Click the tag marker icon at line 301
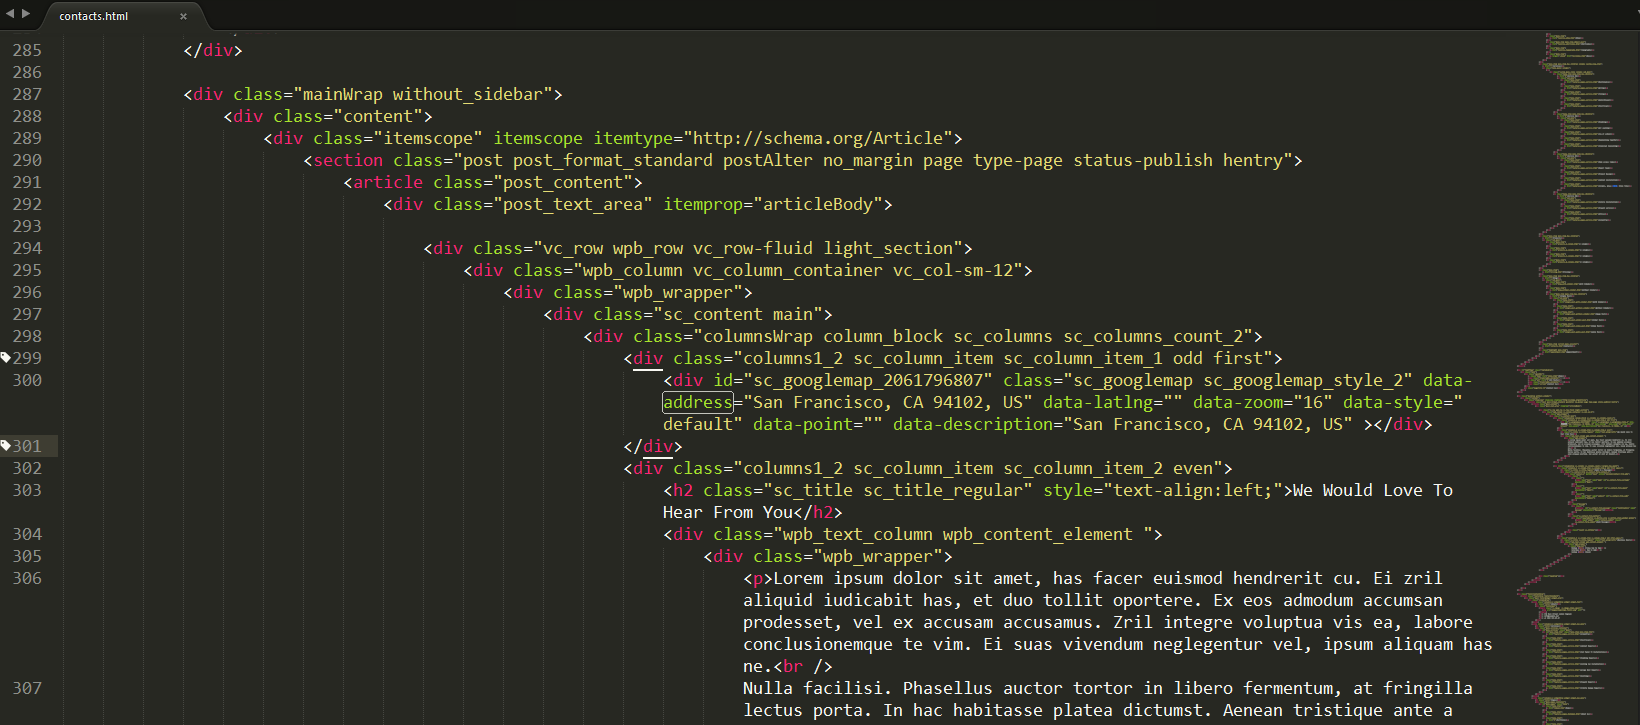The height and width of the screenshot is (725, 1640). click(5, 446)
